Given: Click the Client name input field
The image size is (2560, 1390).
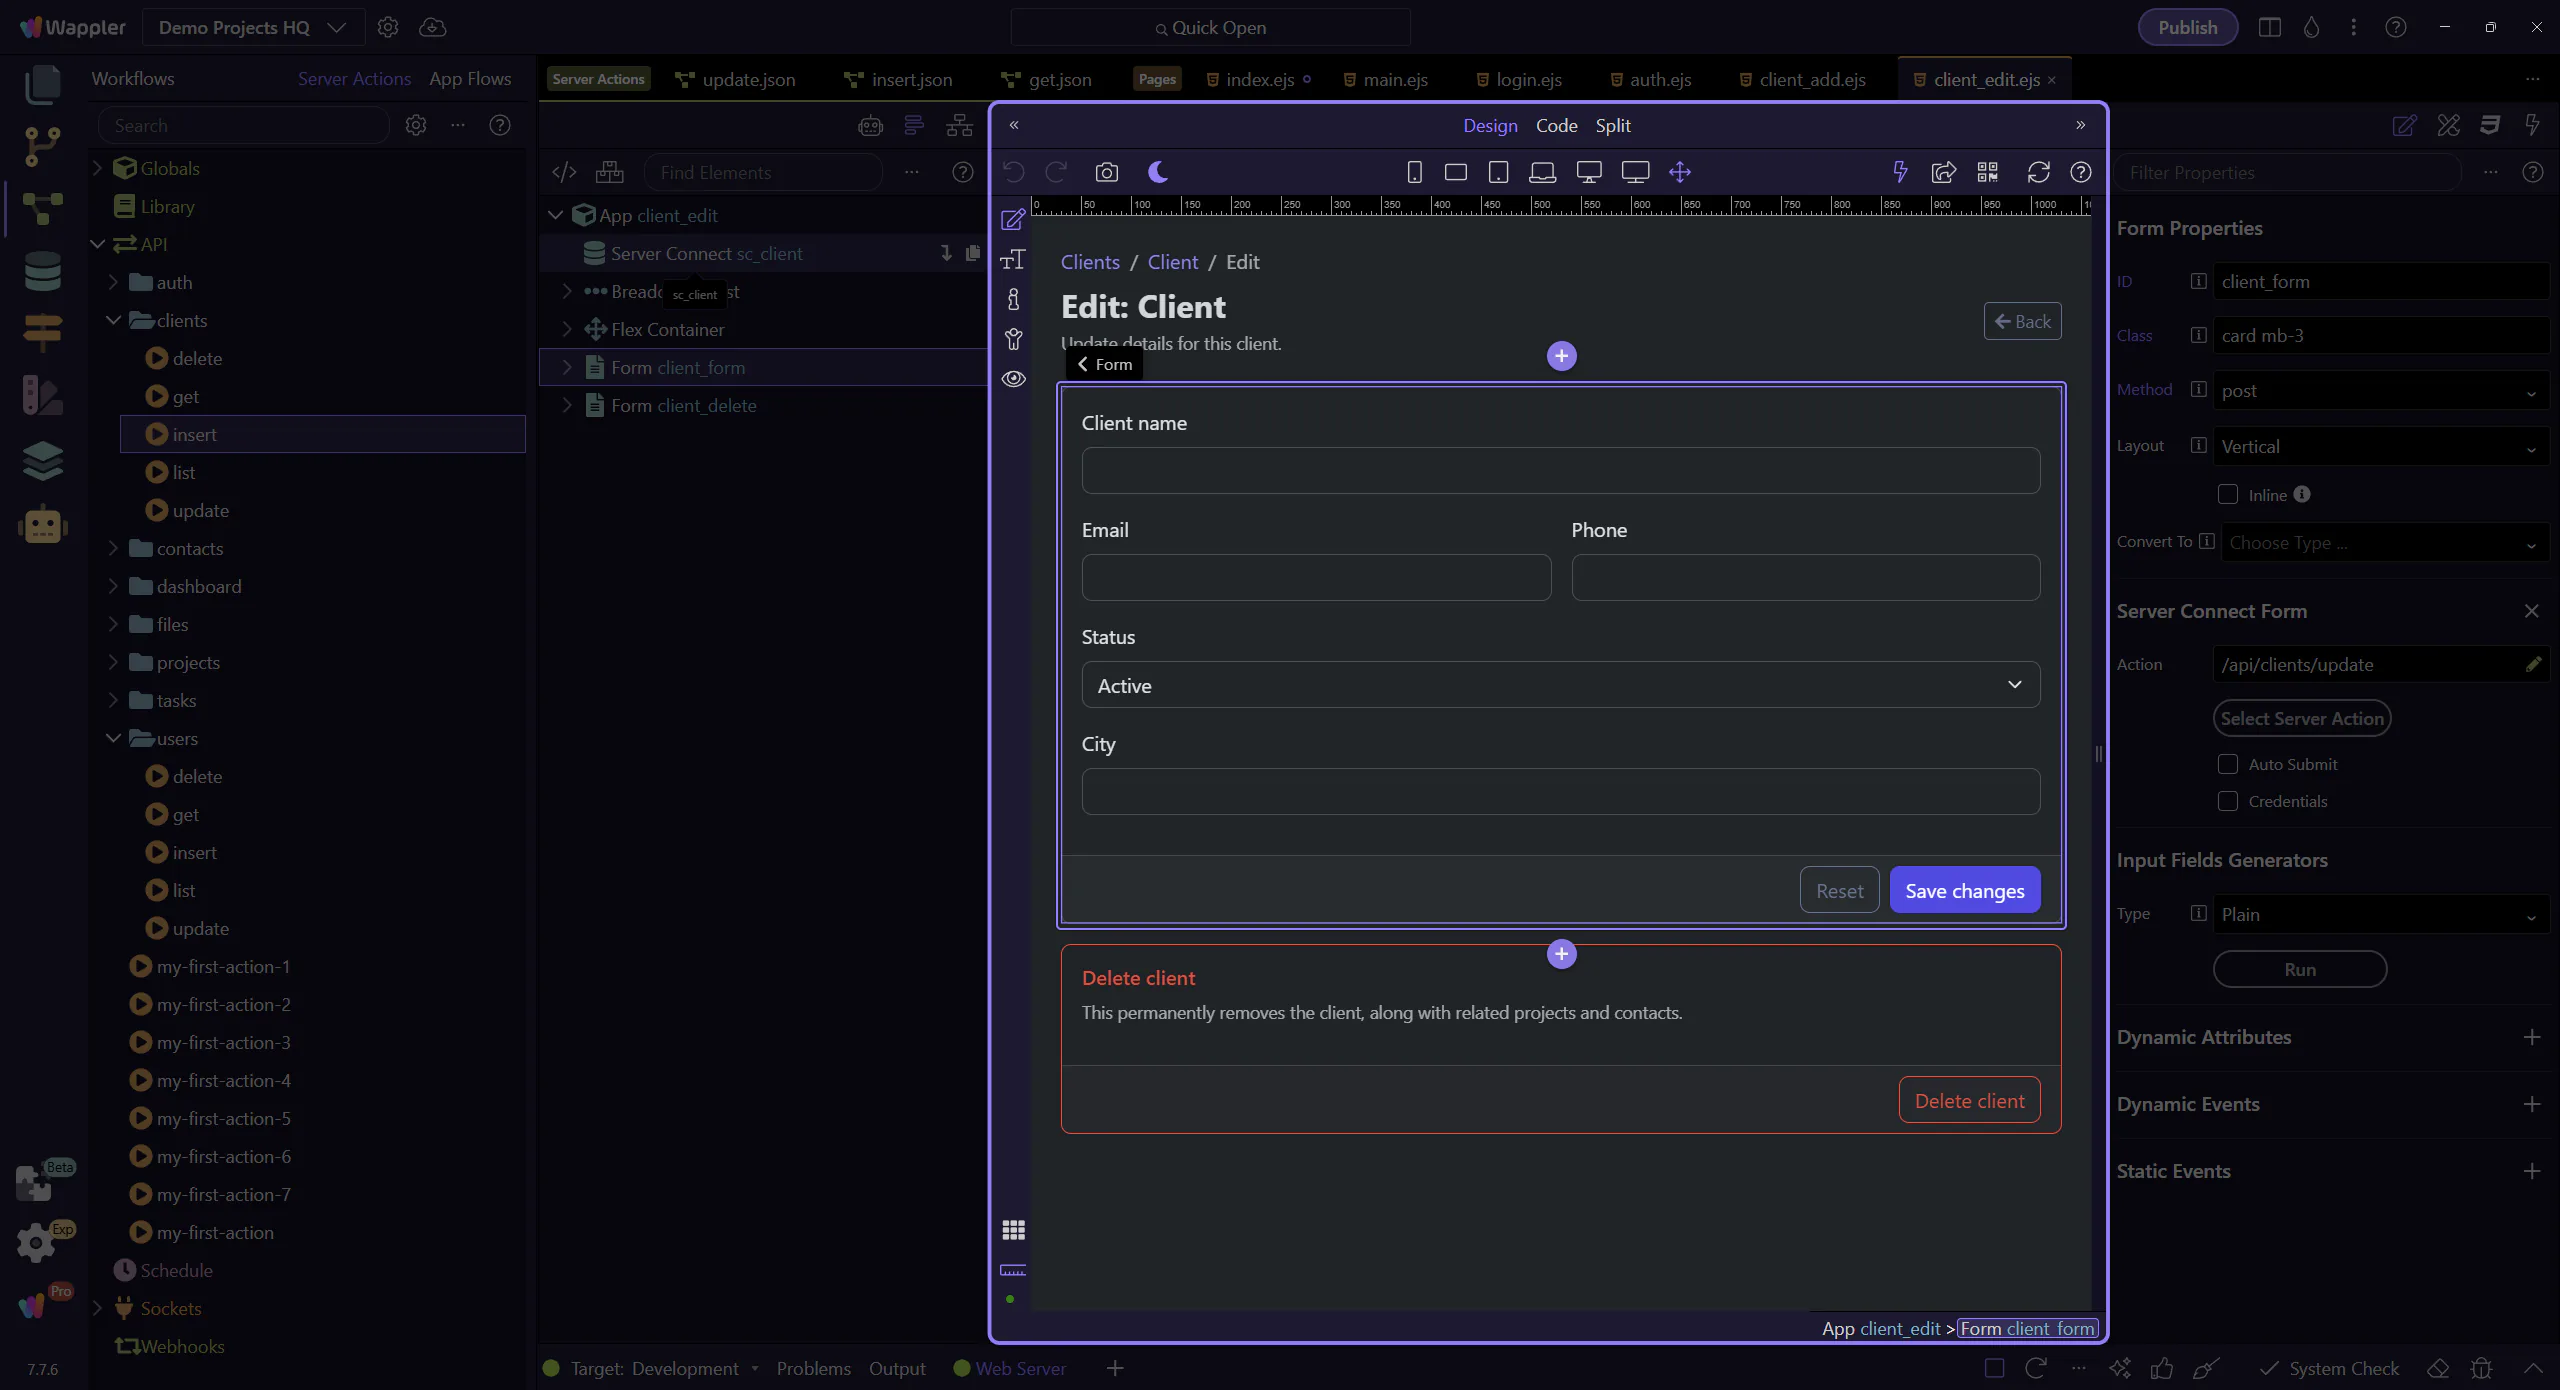Looking at the screenshot, I should click(x=1560, y=470).
